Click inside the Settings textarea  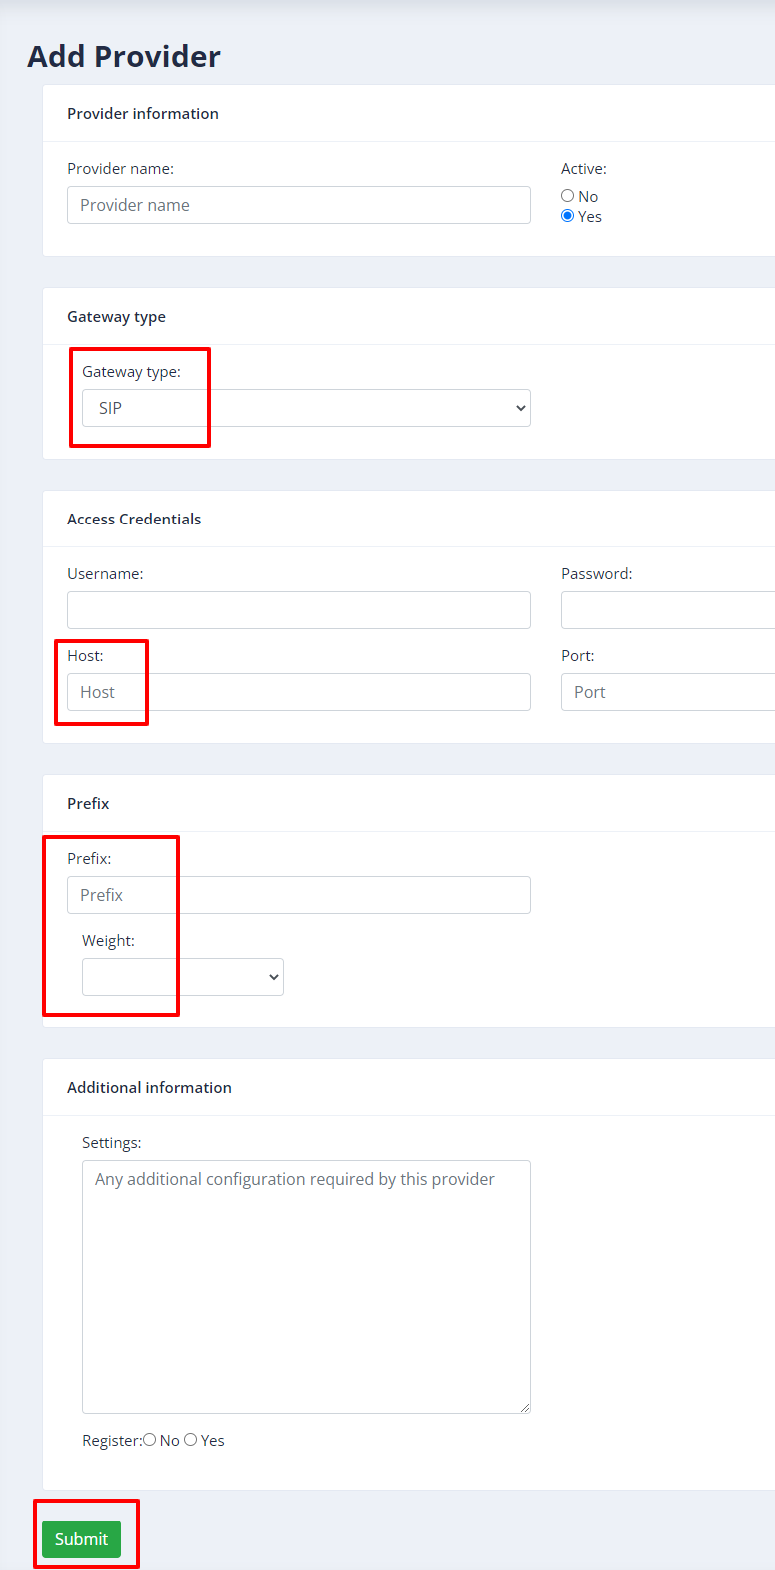(306, 1287)
